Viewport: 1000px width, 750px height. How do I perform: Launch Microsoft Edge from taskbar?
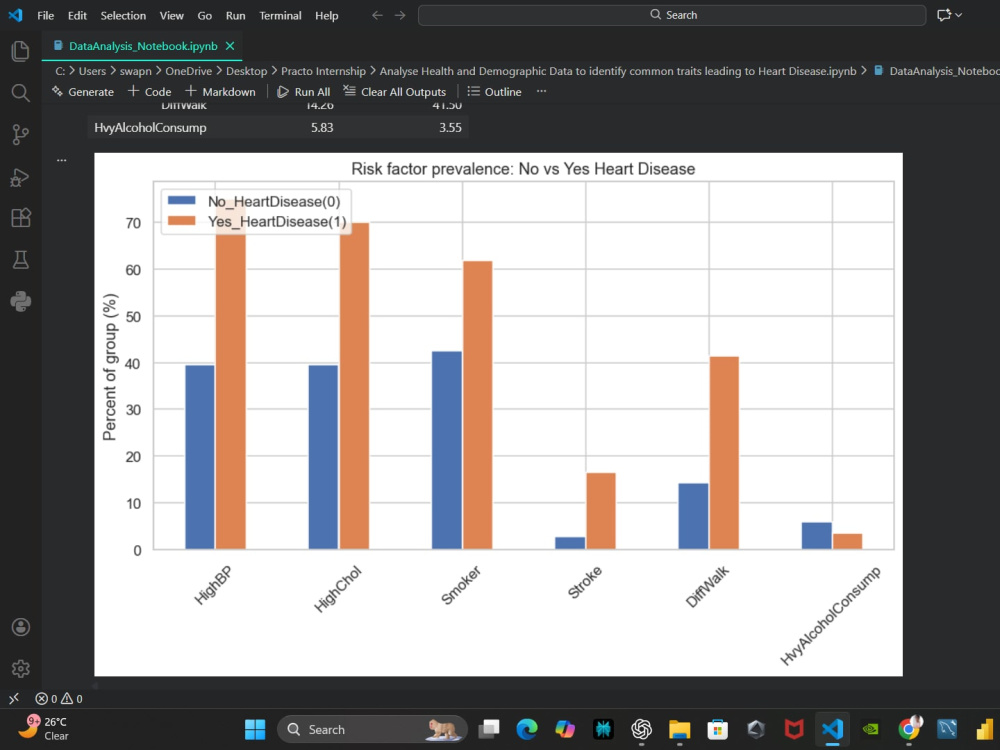[527, 729]
